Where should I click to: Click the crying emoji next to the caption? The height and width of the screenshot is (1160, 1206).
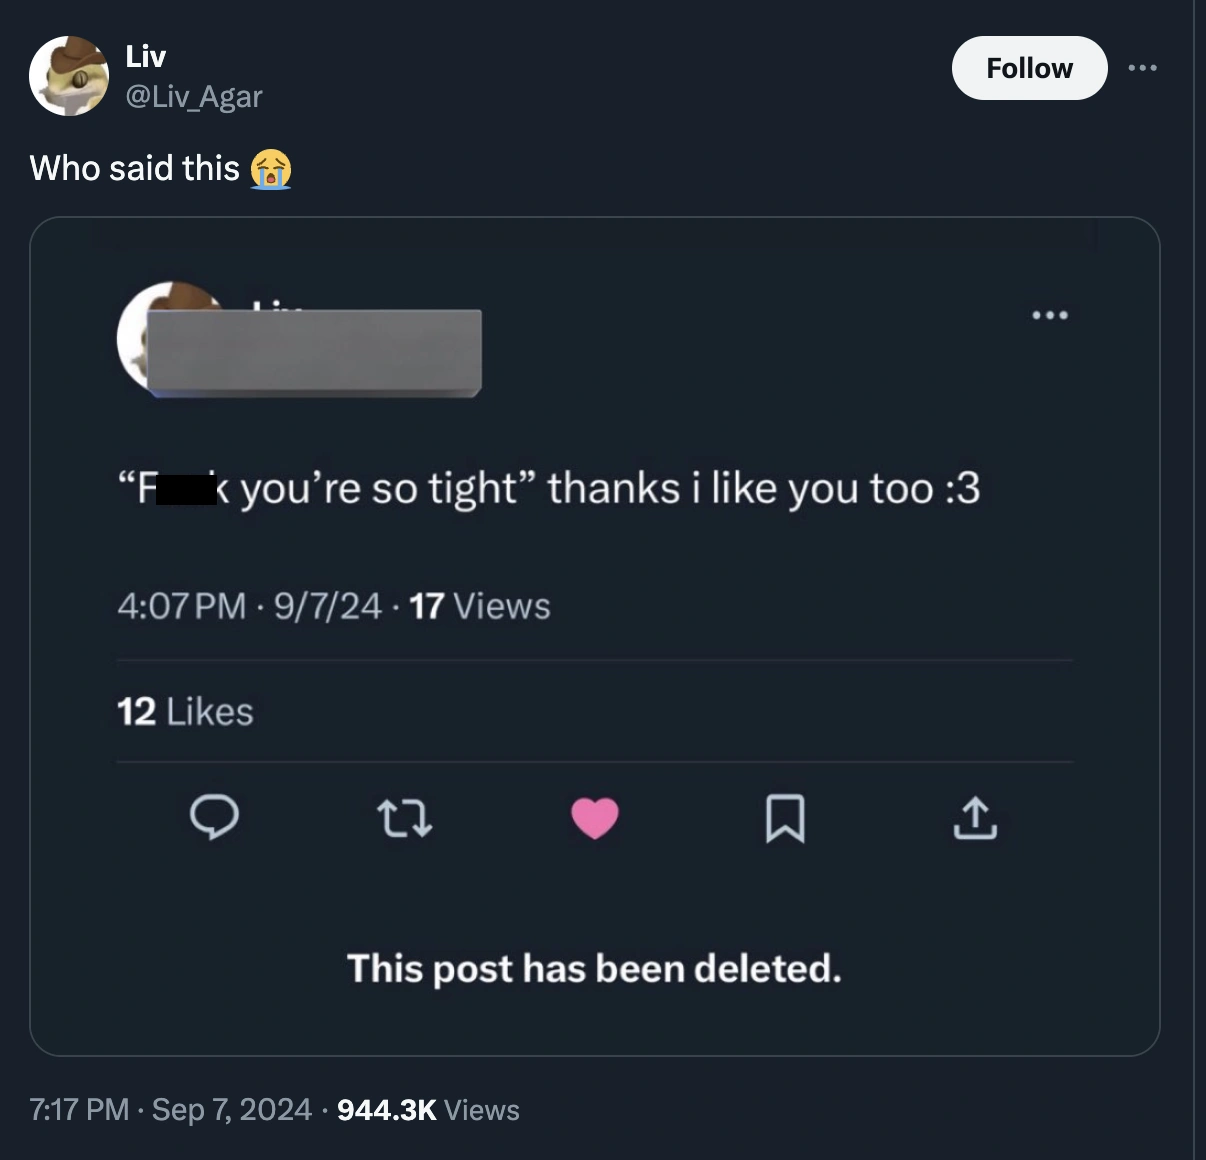(269, 169)
